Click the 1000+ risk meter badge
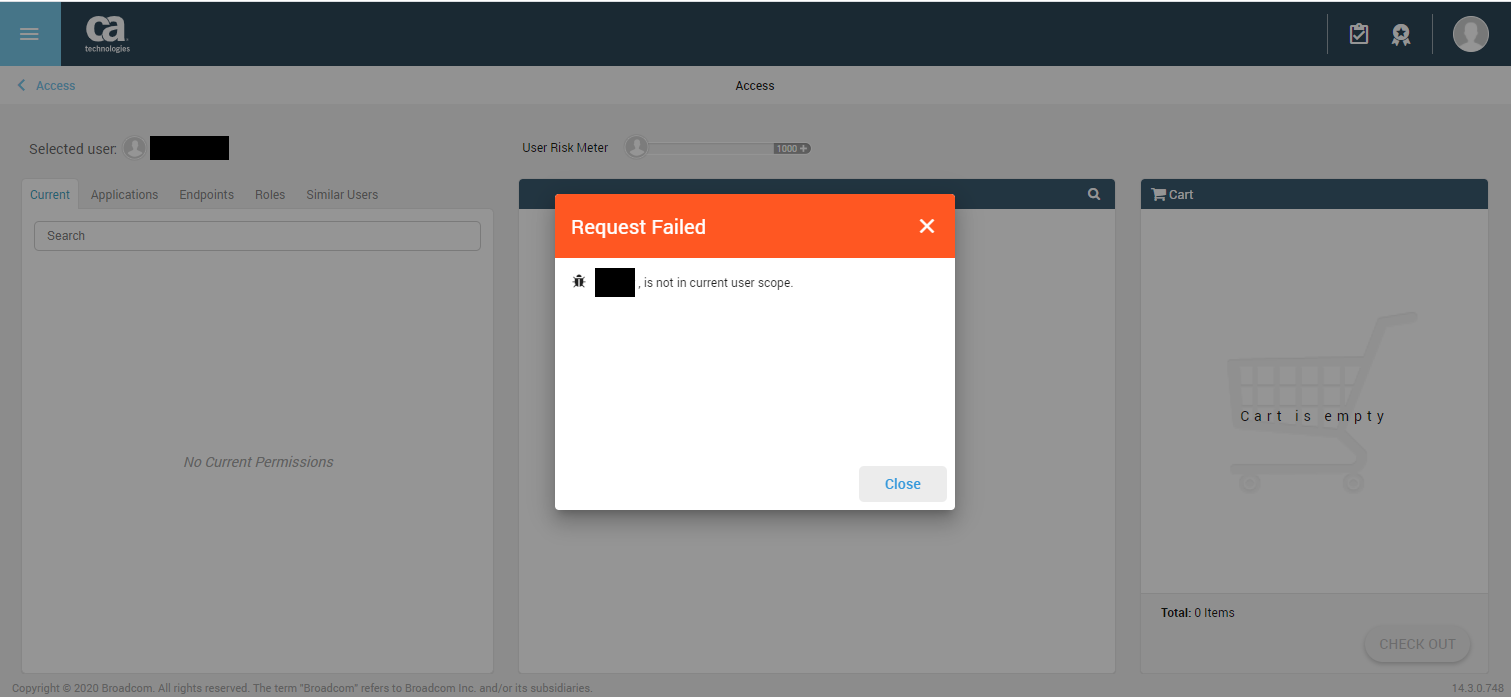1511x697 pixels. [x=791, y=148]
